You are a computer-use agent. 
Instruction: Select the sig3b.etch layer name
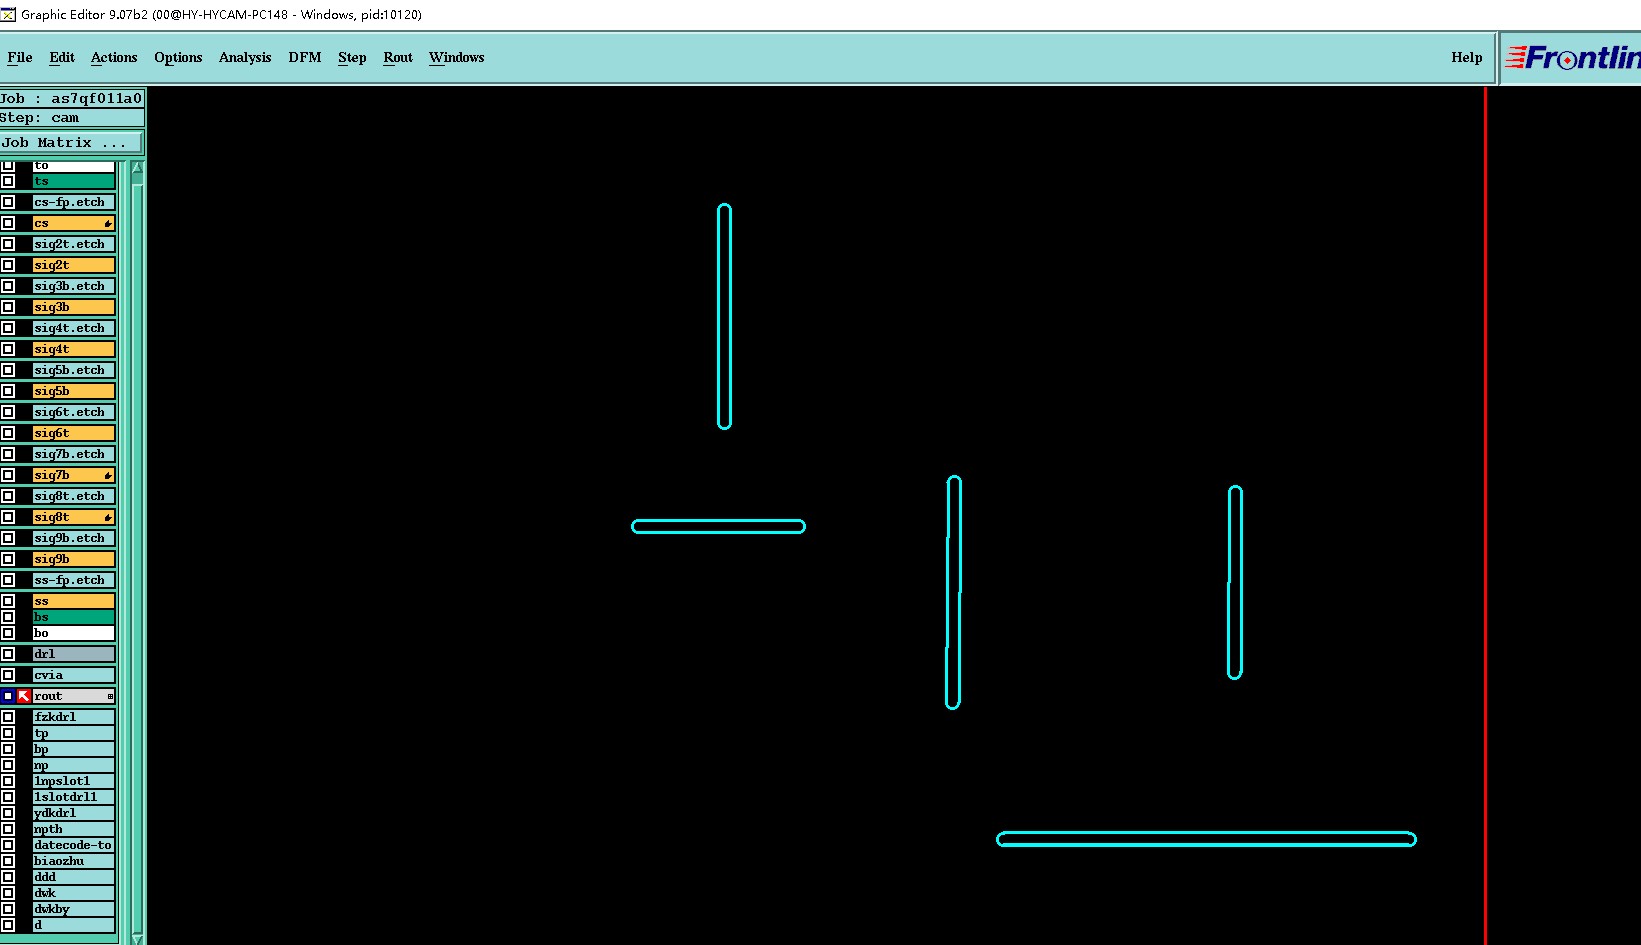(x=73, y=286)
